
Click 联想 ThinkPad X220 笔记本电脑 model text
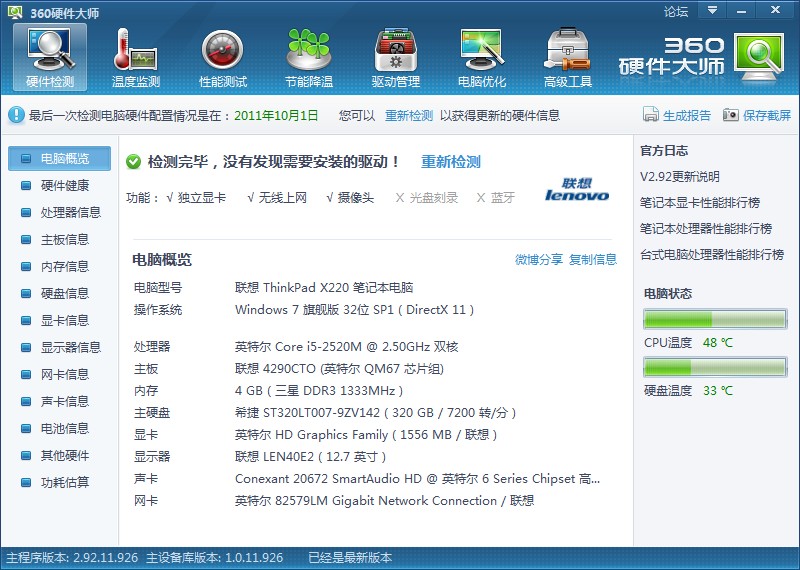324,288
